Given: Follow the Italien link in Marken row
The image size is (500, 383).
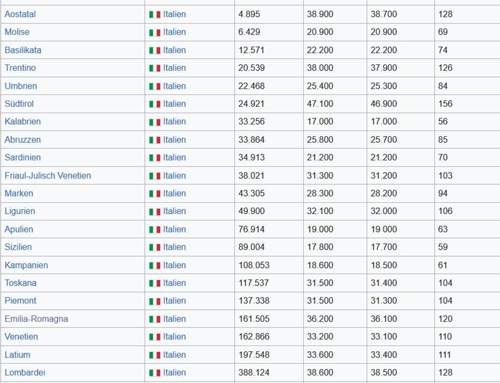Looking at the screenshot, I should (x=174, y=193).
